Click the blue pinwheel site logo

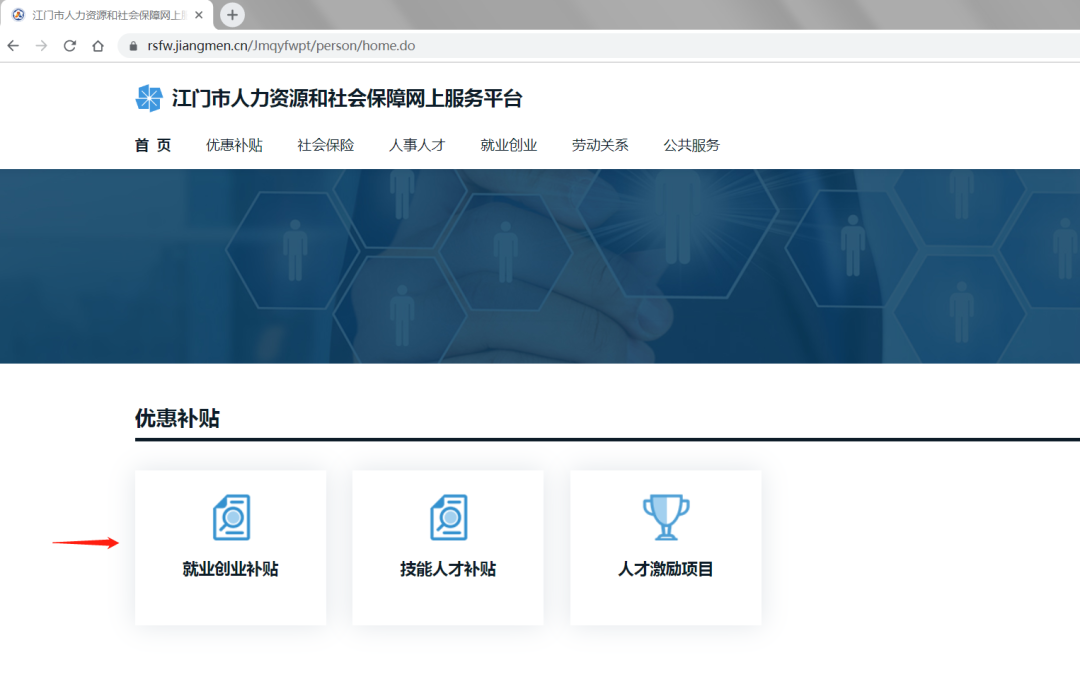click(149, 98)
